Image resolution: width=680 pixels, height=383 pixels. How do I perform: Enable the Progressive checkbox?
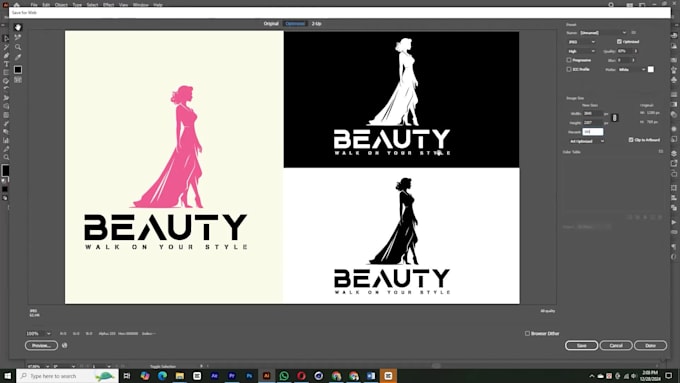569,60
